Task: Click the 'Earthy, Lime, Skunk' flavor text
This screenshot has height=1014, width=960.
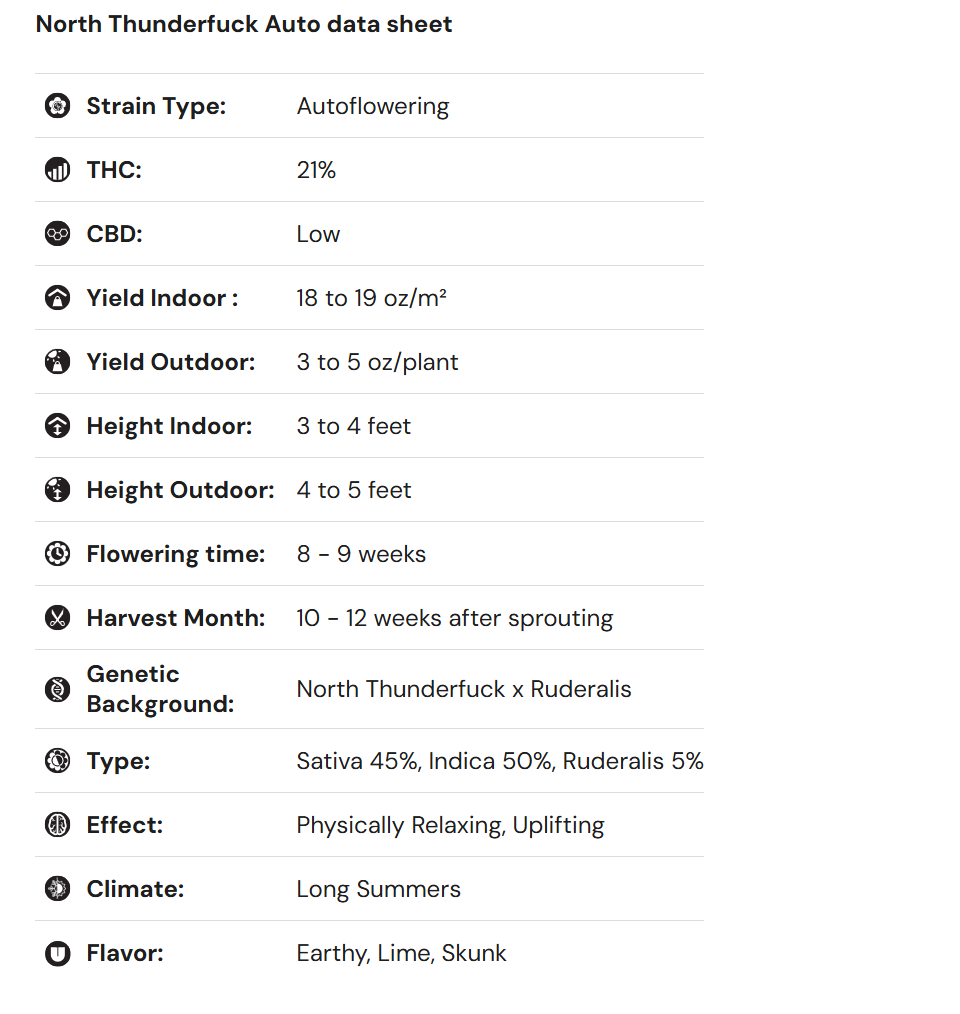Action: (x=401, y=953)
